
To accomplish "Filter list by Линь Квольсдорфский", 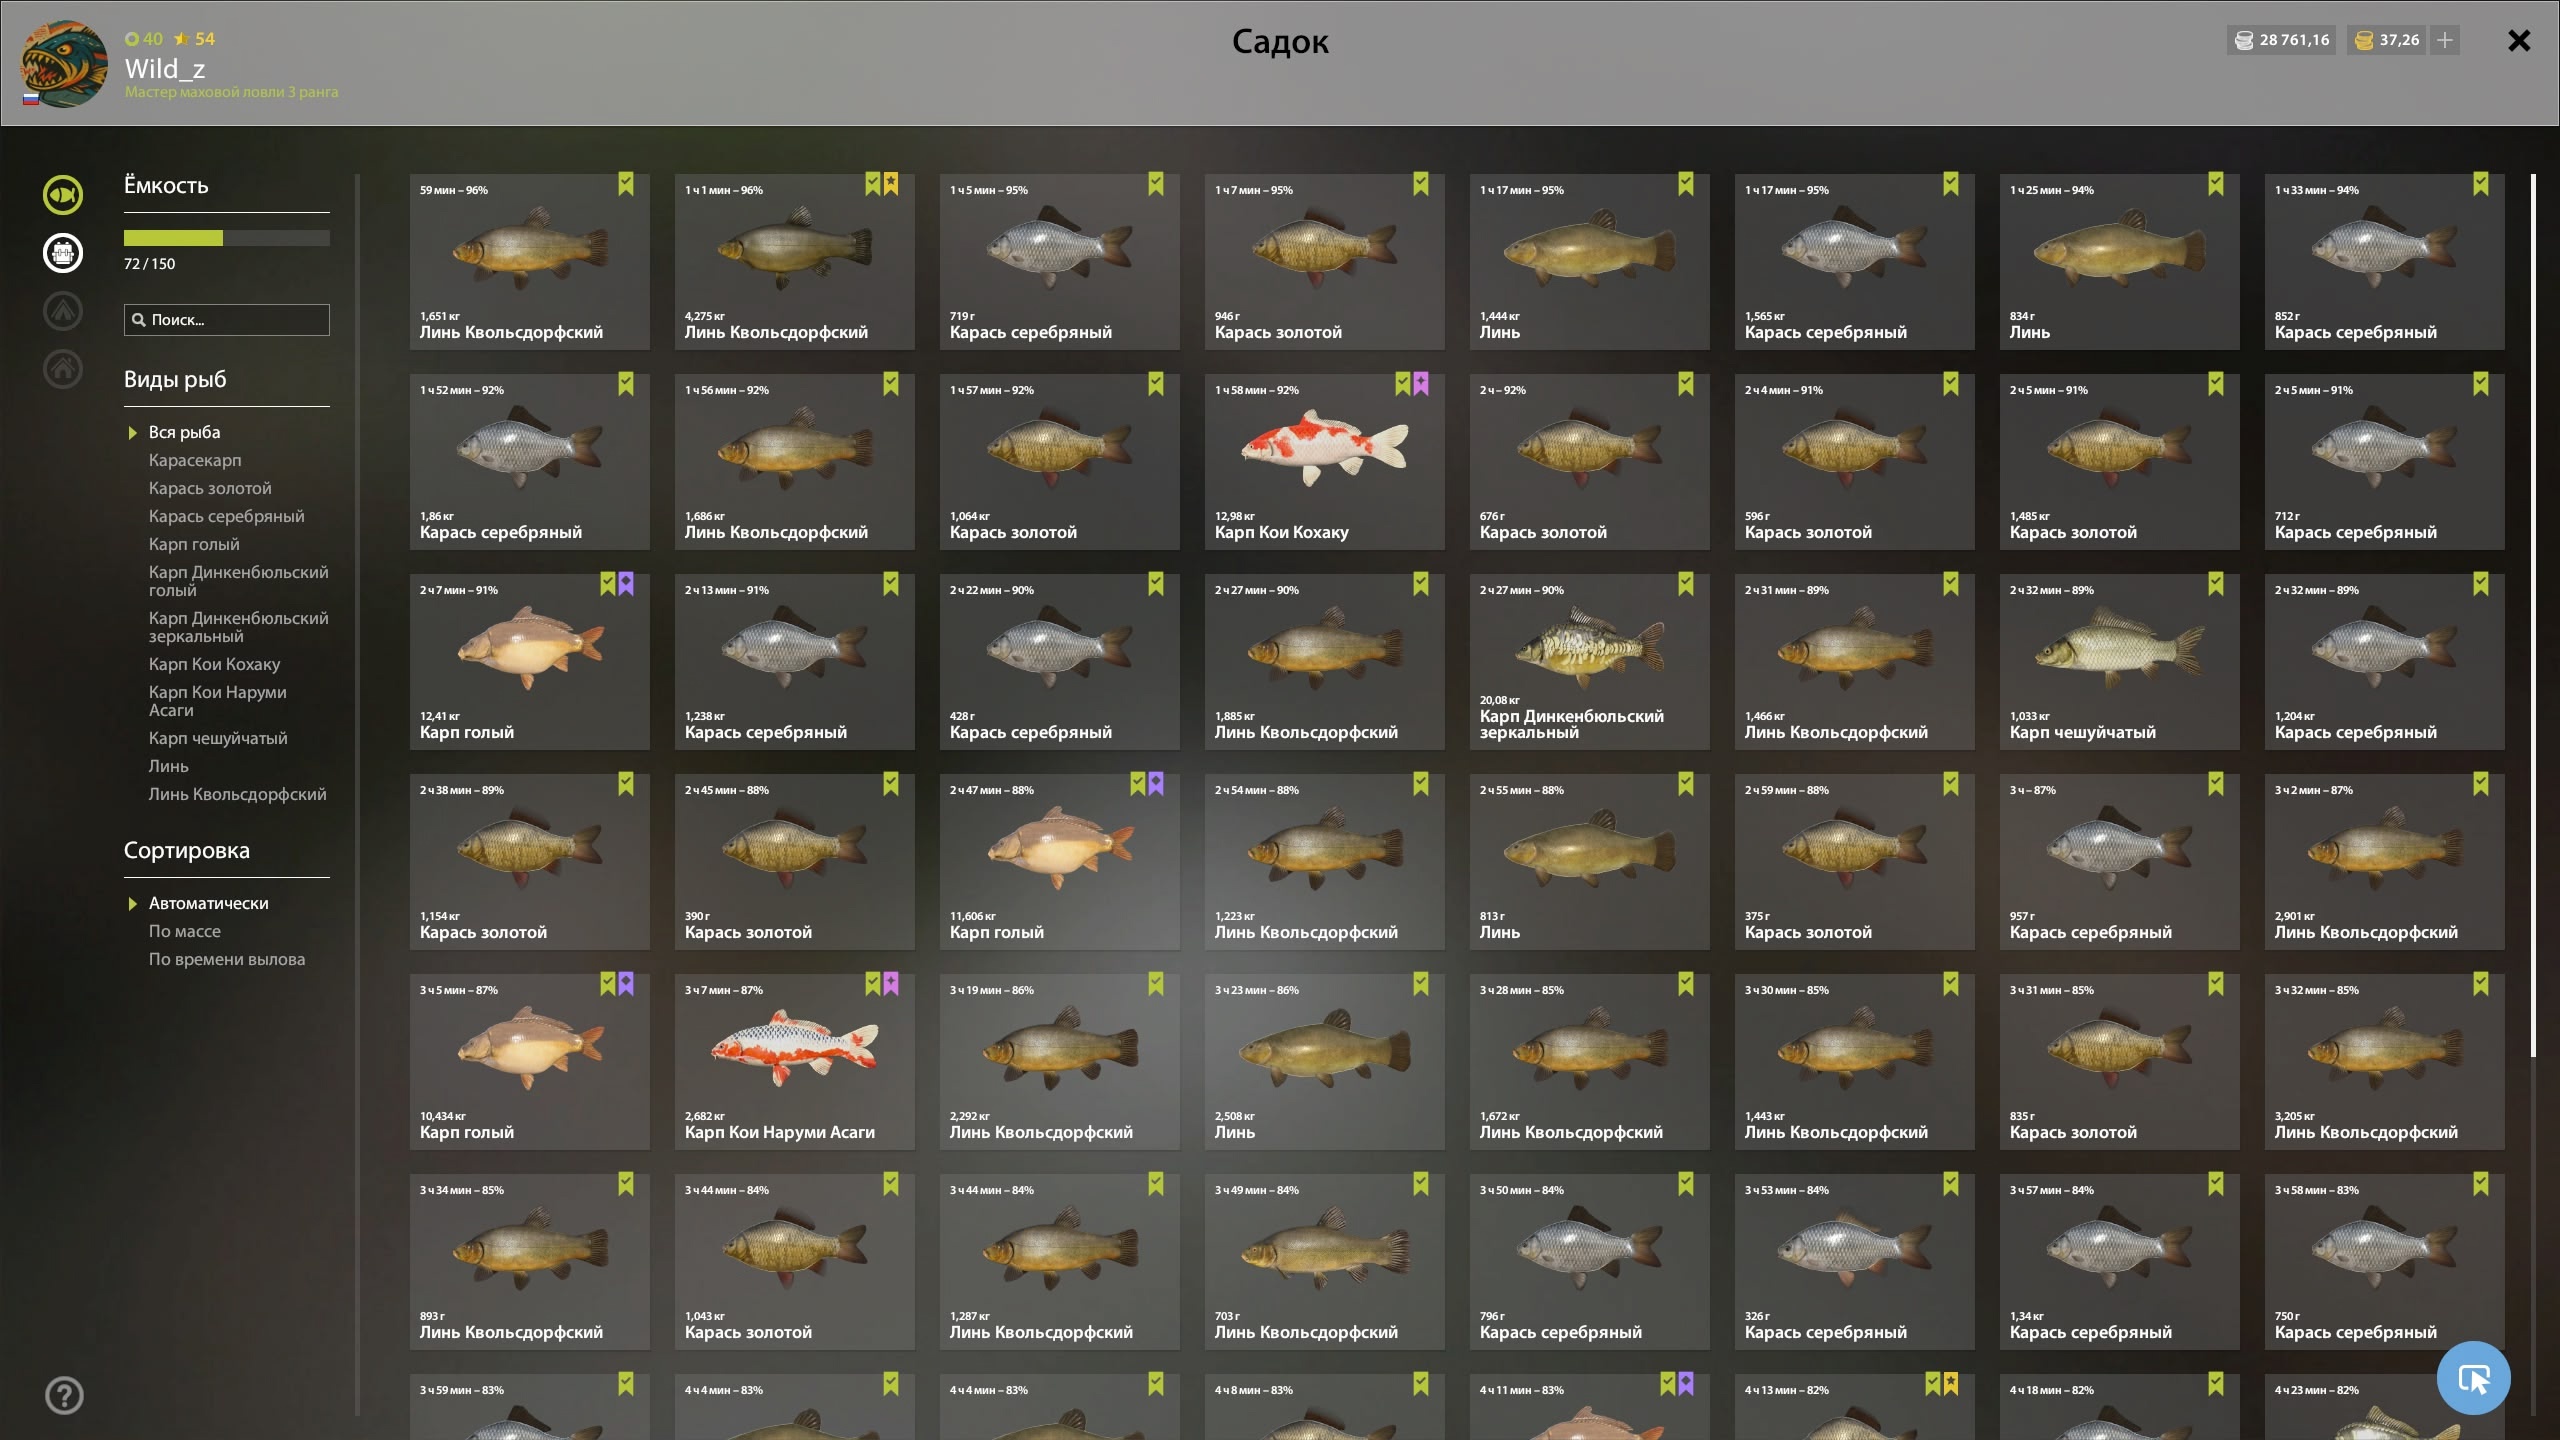I will [x=238, y=794].
